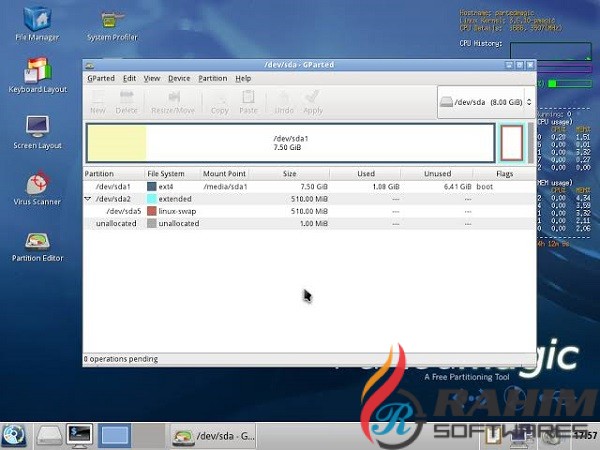
Task: Launch the Virus Scanner desktop icon
Action: pos(37,188)
